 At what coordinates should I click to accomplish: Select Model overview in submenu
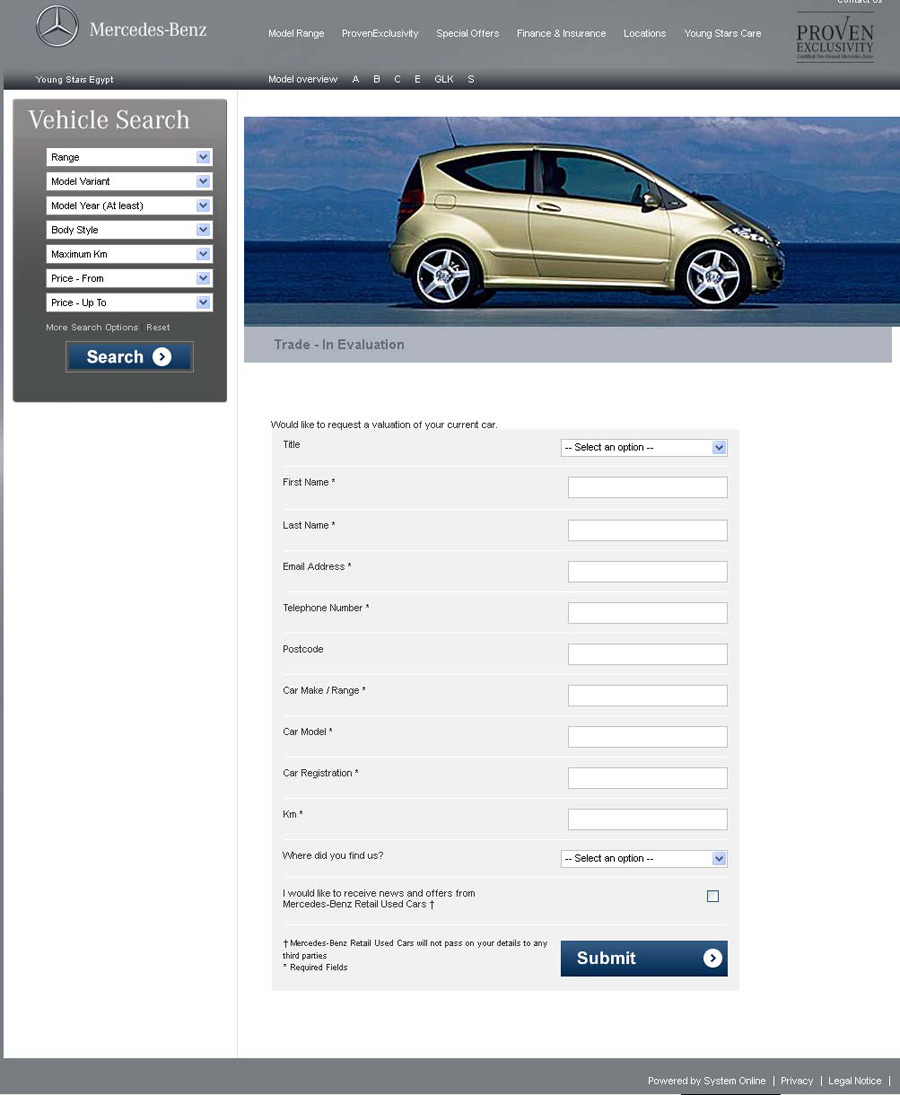(302, 80)
